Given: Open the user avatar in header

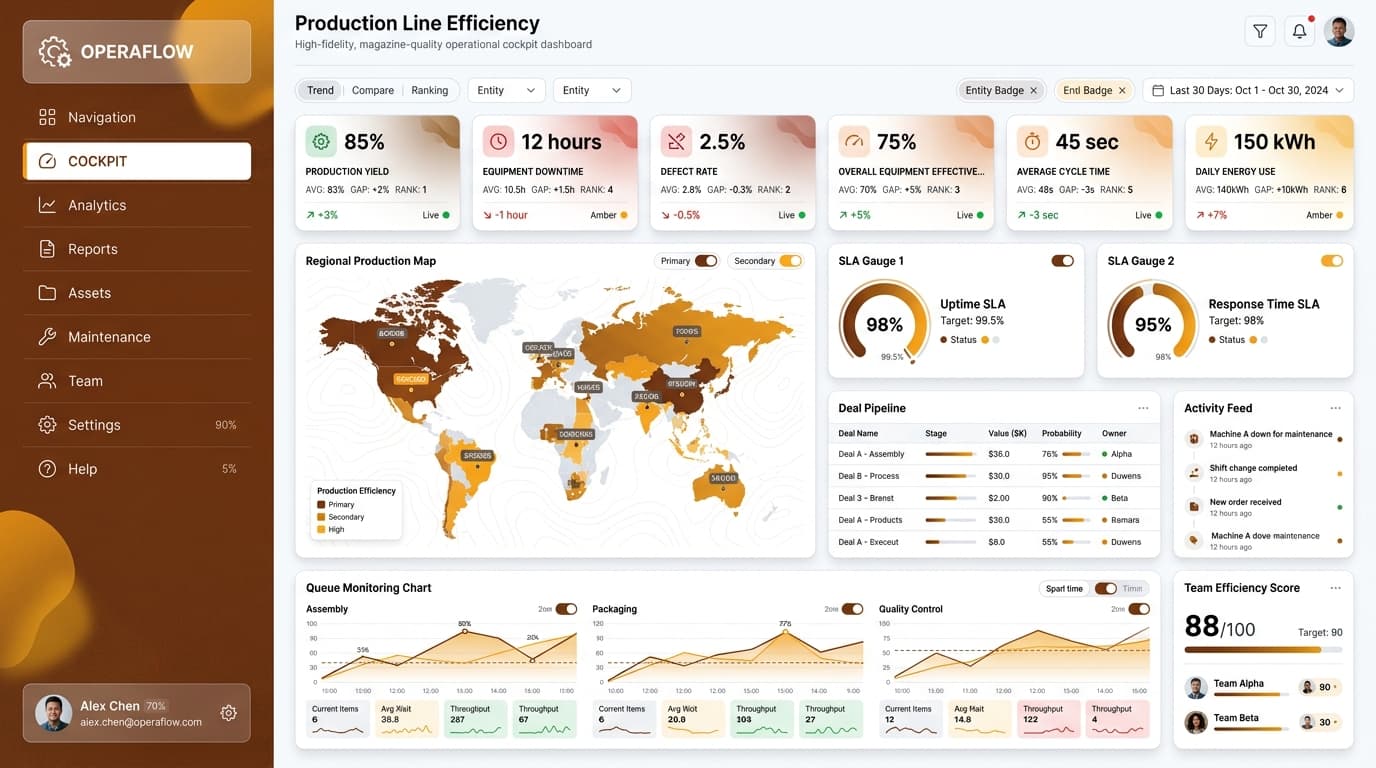Looking at the screenshot, I should pos(1339,31).
